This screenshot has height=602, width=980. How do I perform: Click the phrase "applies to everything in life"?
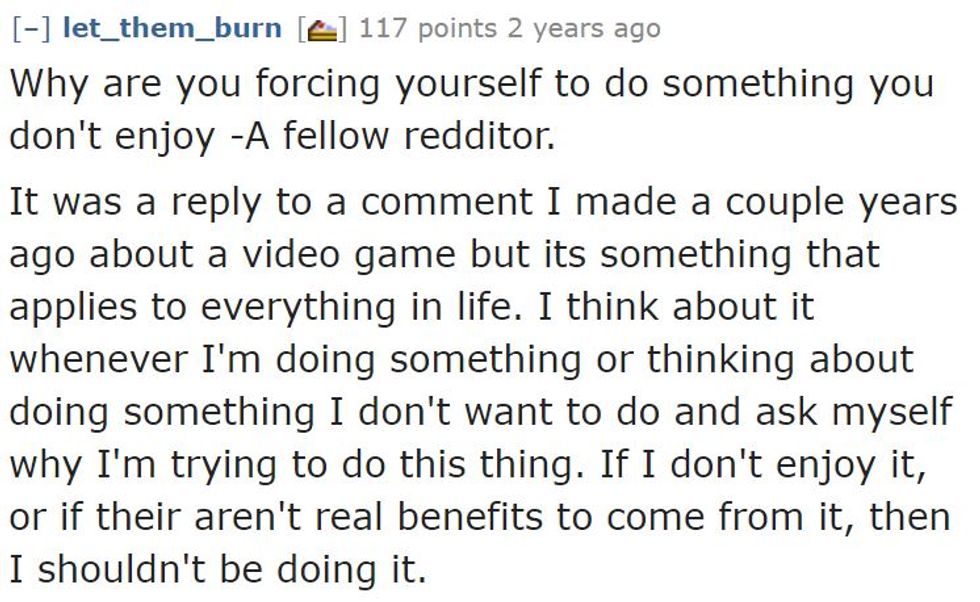tap(263, 307)
